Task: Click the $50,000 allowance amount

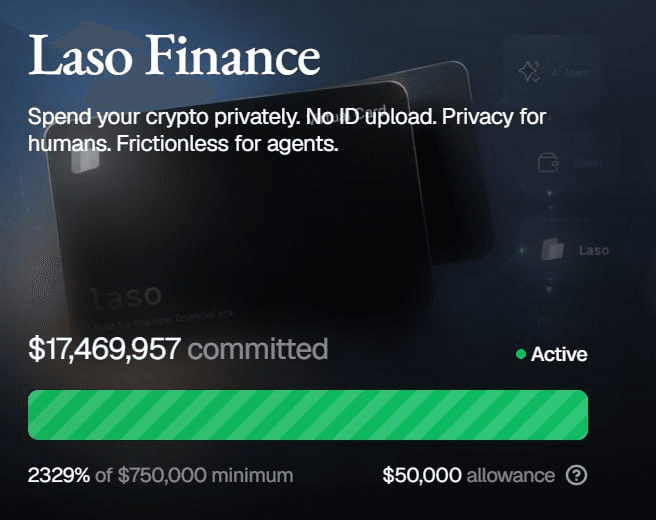Action: [x=422, y=475]
